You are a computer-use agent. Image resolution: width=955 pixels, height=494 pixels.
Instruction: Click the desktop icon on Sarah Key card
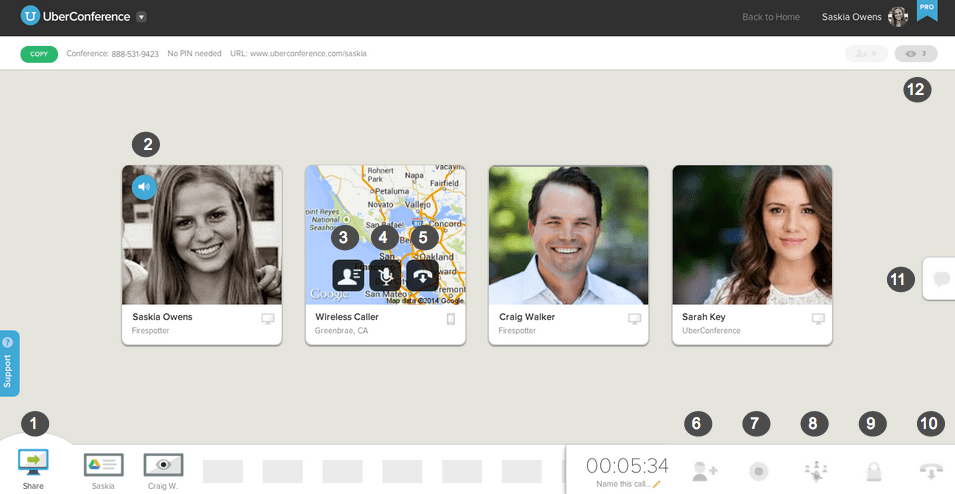click(x=819, y=319)
